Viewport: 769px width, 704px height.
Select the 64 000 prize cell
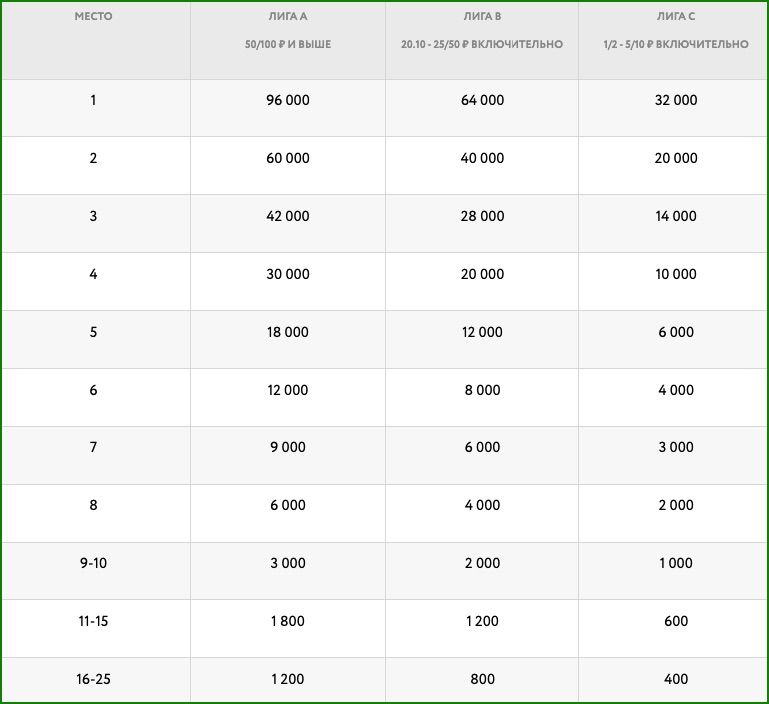(482, 100)
